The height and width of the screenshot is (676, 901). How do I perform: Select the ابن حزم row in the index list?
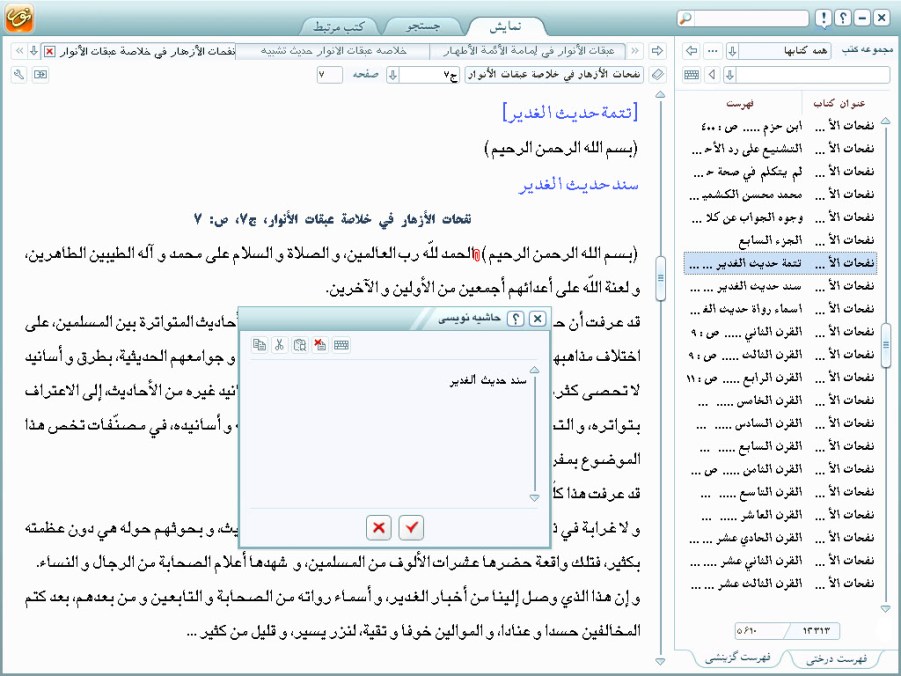[781, 126]
